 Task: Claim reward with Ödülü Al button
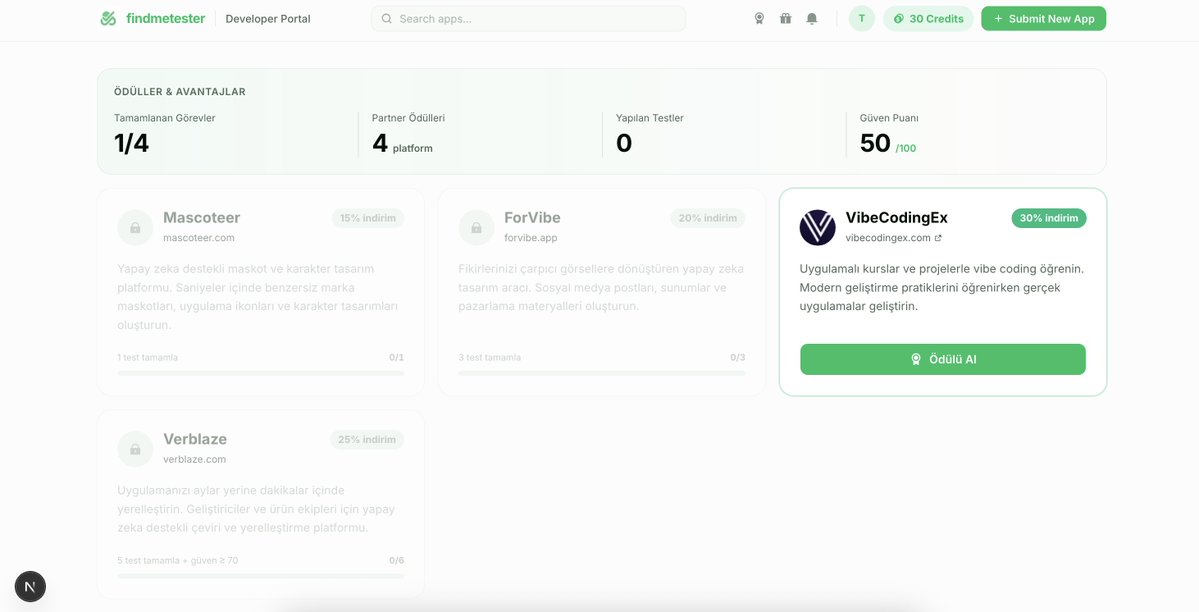coord(943,360)
